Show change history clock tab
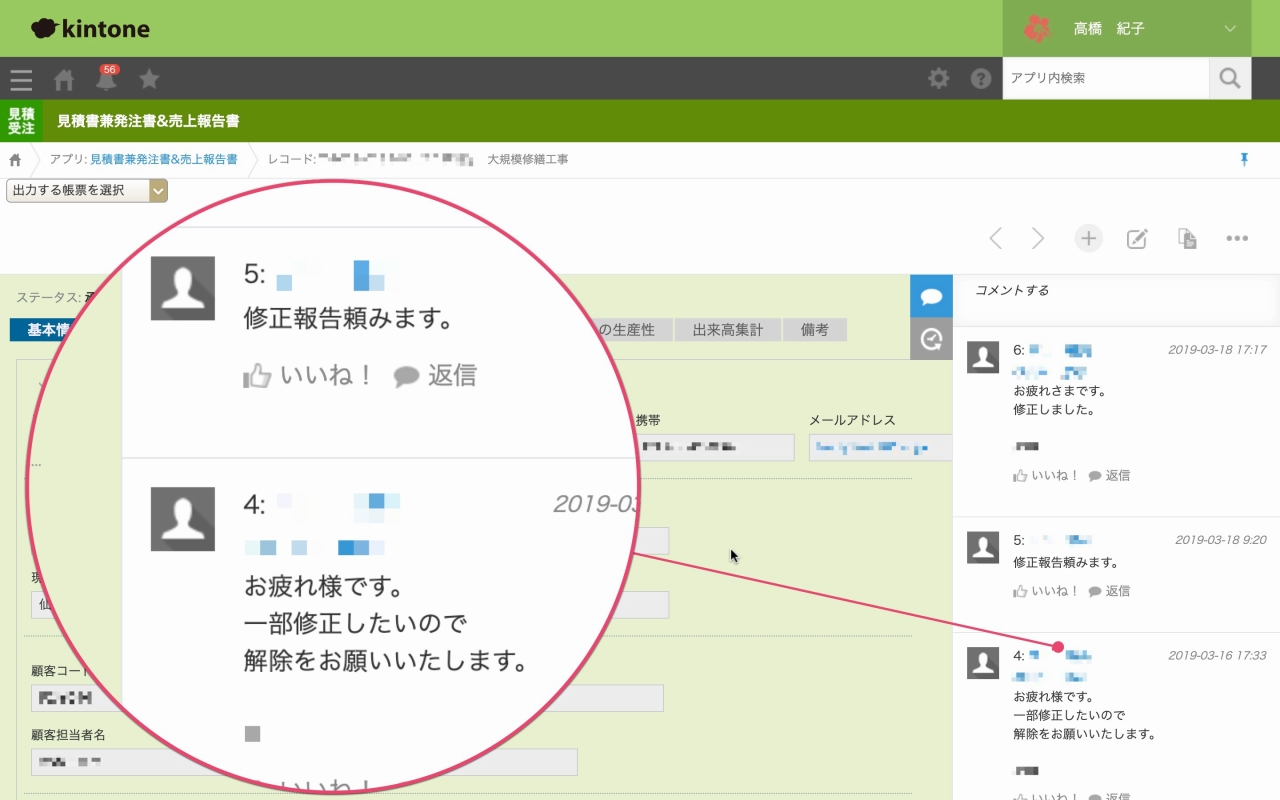 (931, 339)
